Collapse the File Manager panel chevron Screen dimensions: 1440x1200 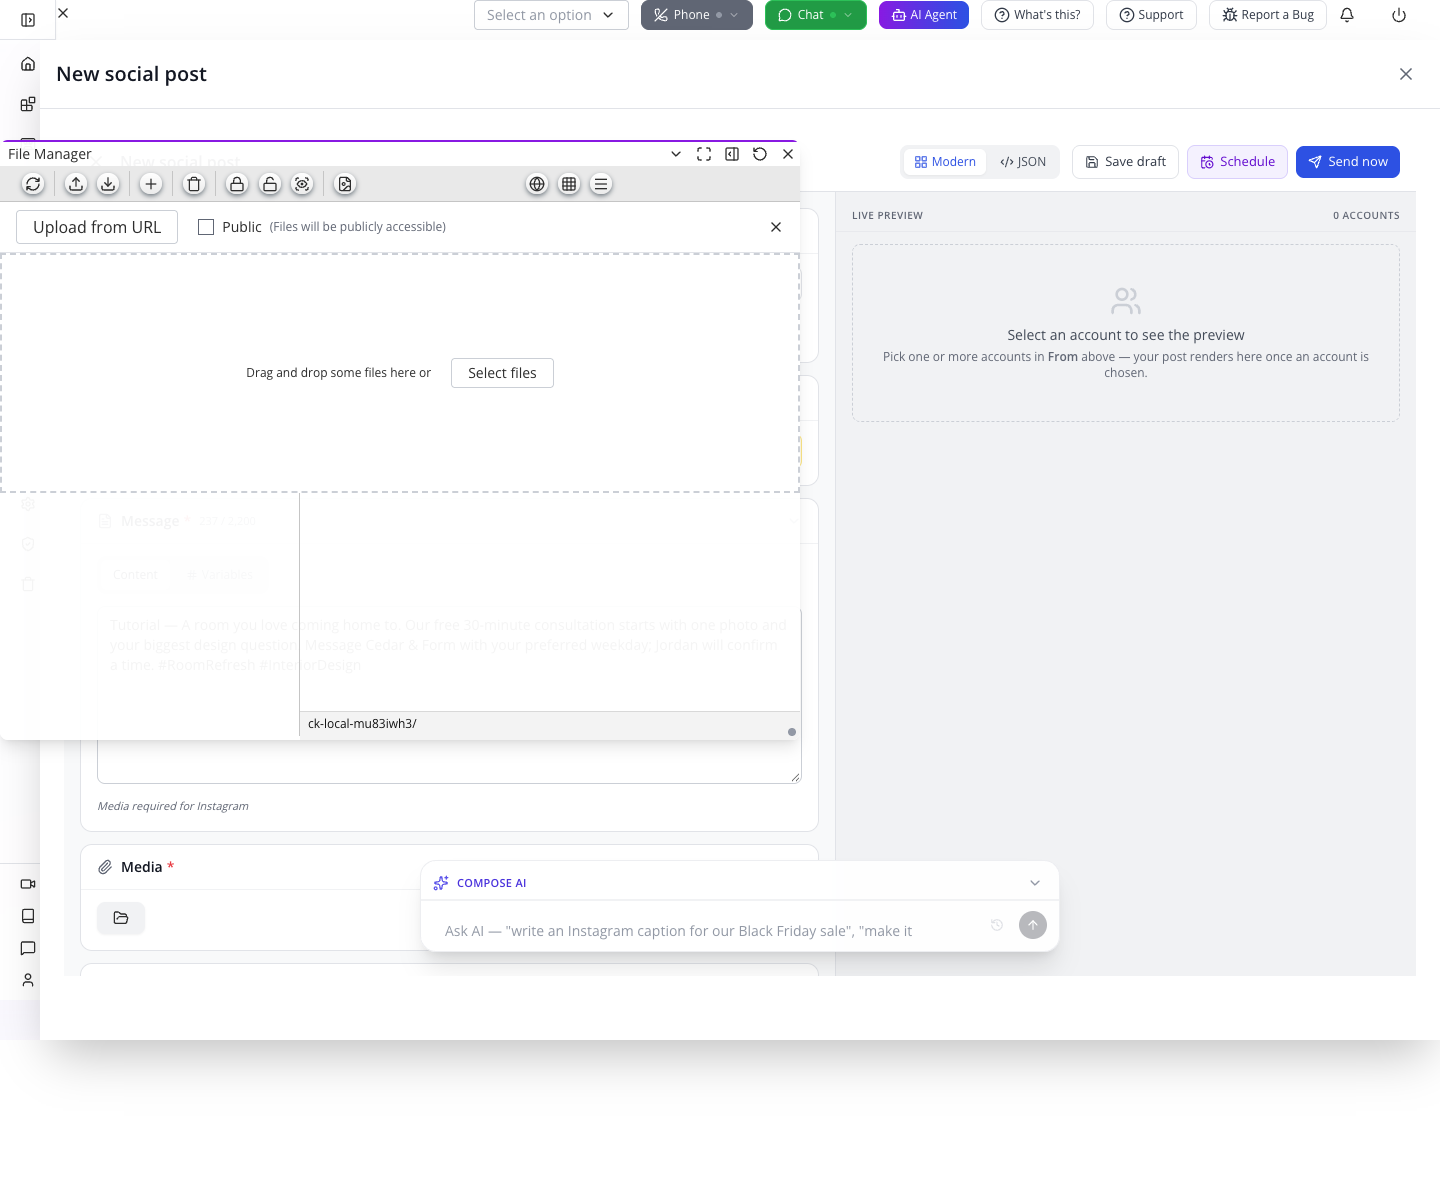[x=676, y=154]
